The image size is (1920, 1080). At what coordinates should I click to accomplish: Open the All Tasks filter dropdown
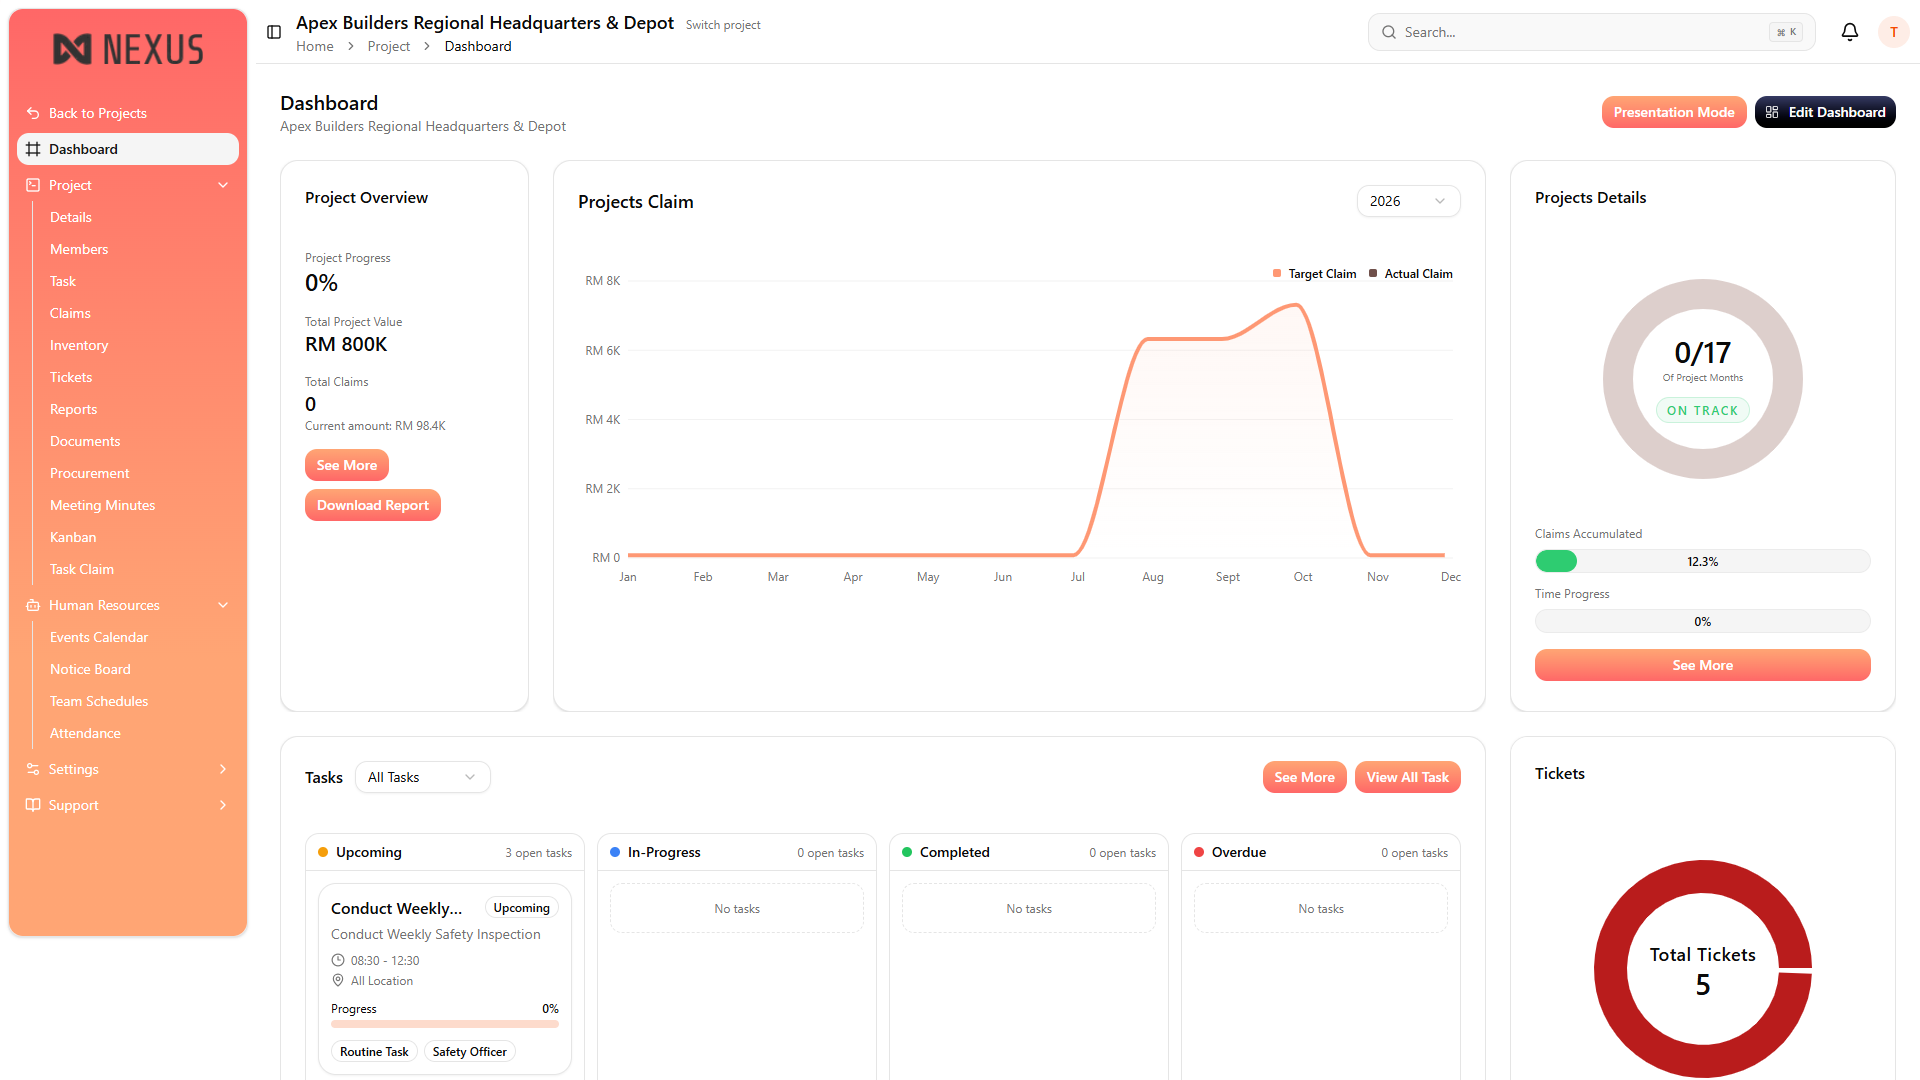422,777
